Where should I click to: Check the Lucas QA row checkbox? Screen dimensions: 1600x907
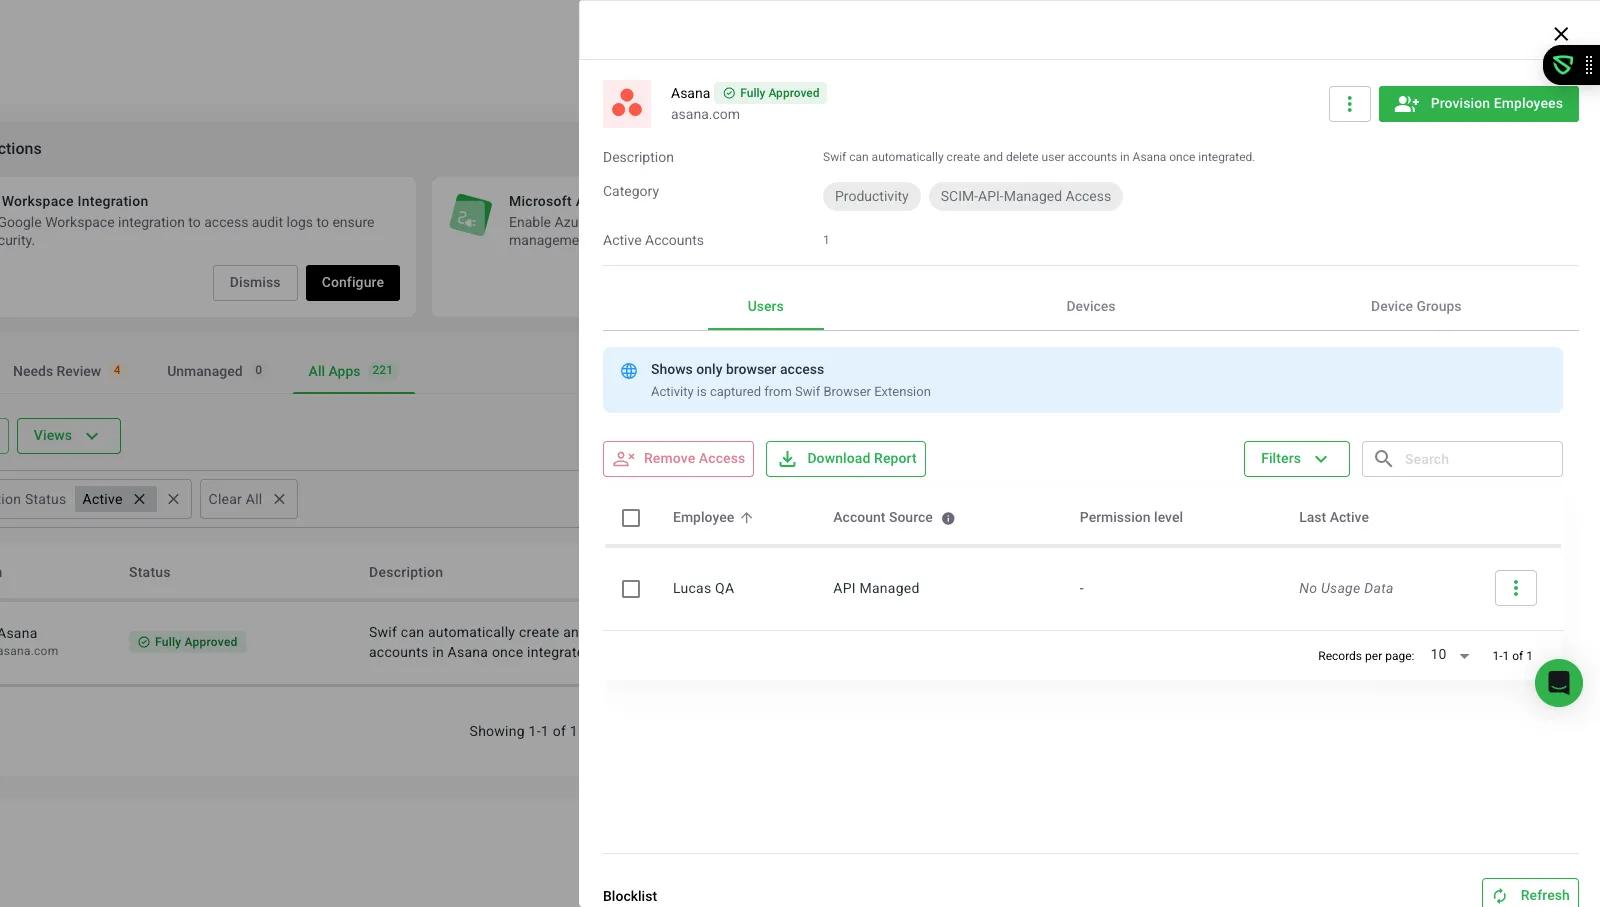coord(631,589)
